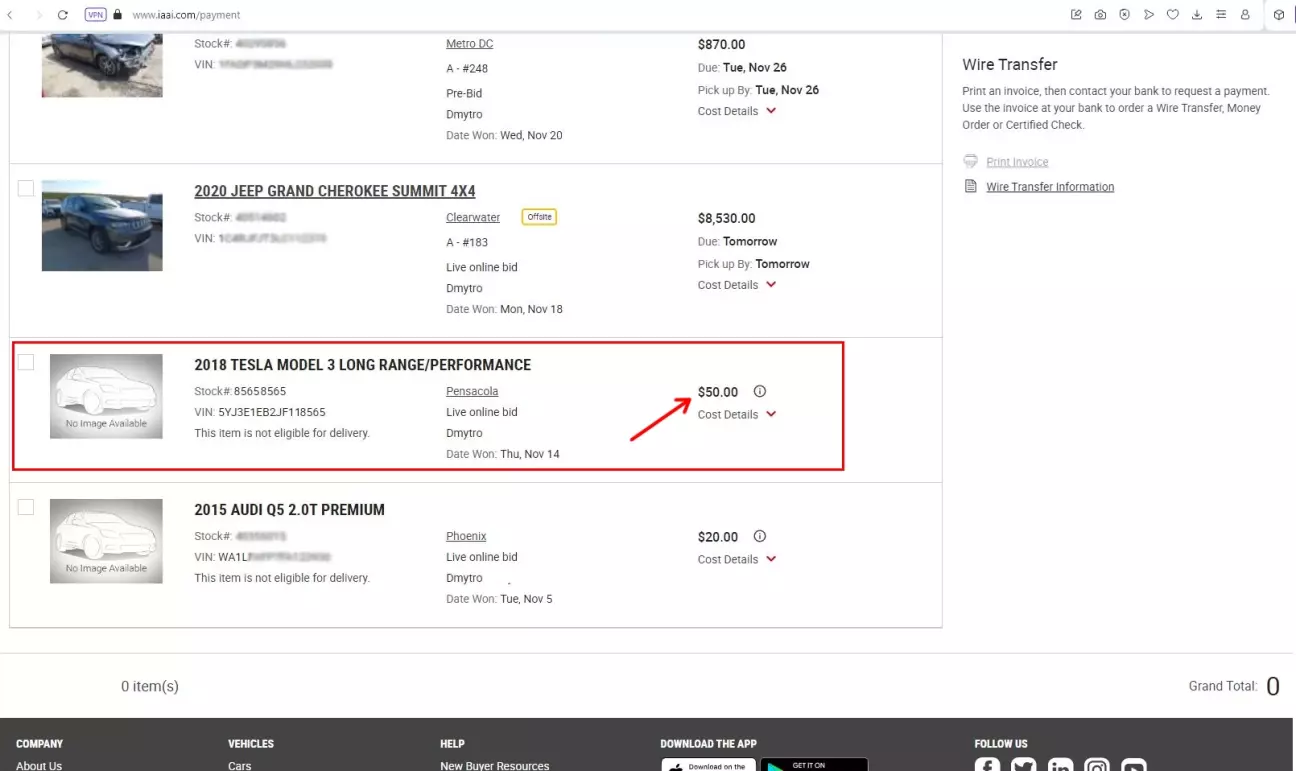Expand Cost Details for the Audi Q5
1296x771 pixels.
tap(736, 560)
